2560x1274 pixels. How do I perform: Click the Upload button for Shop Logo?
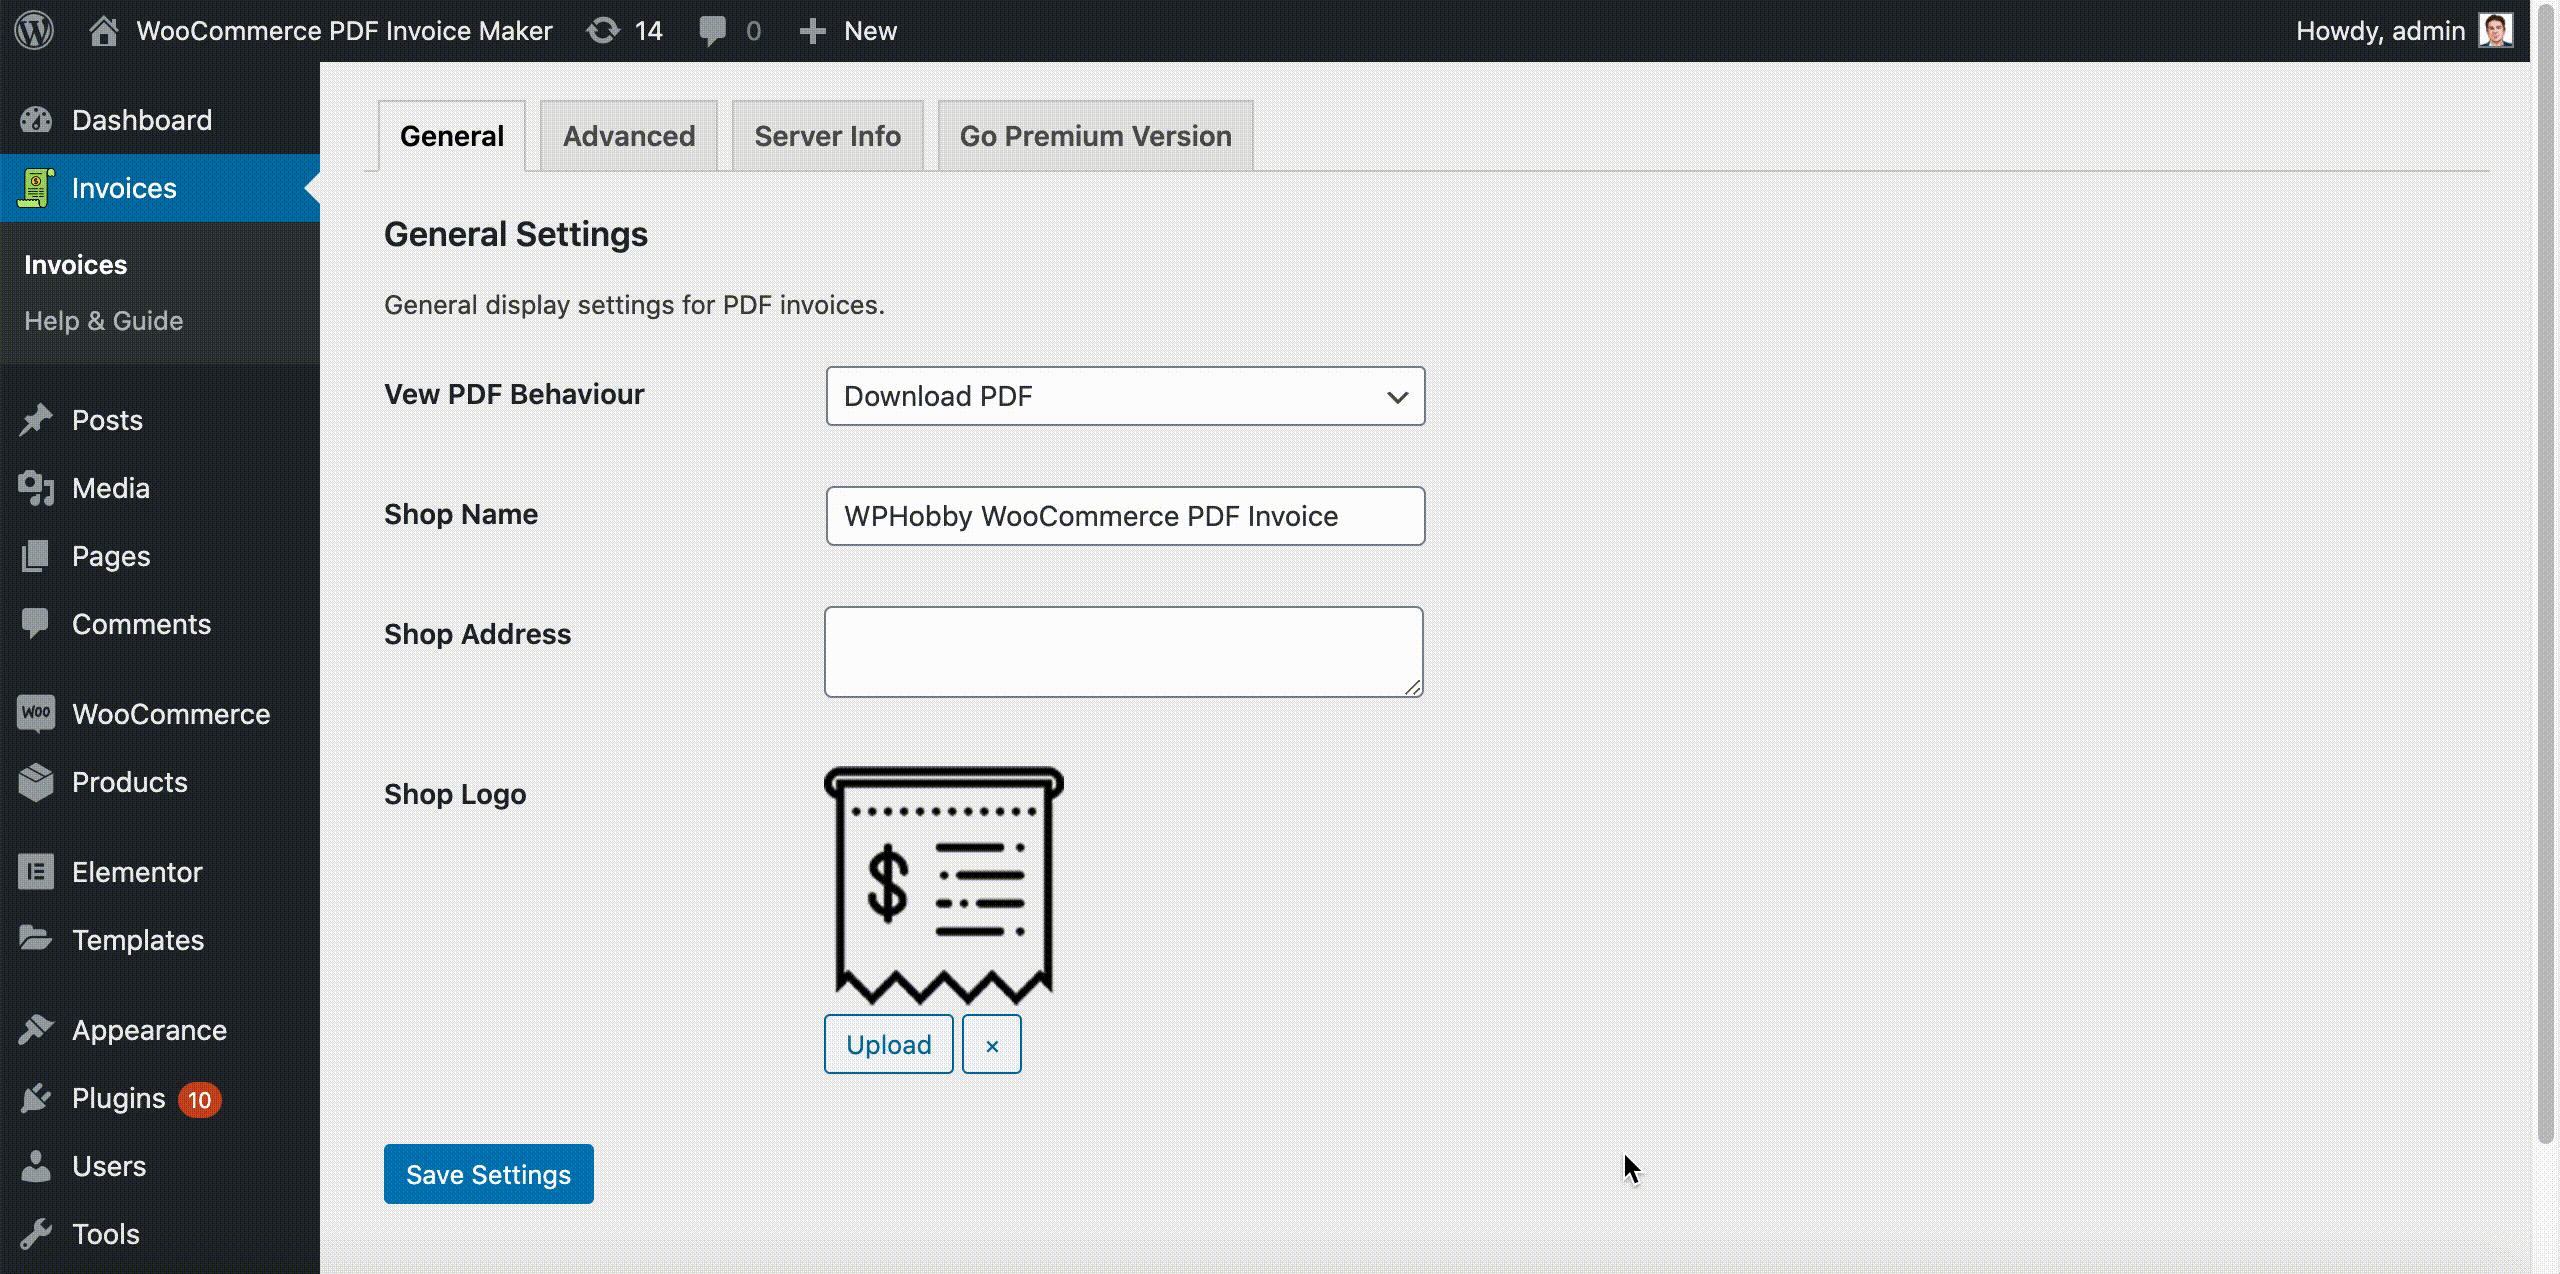click(887, 1044)
